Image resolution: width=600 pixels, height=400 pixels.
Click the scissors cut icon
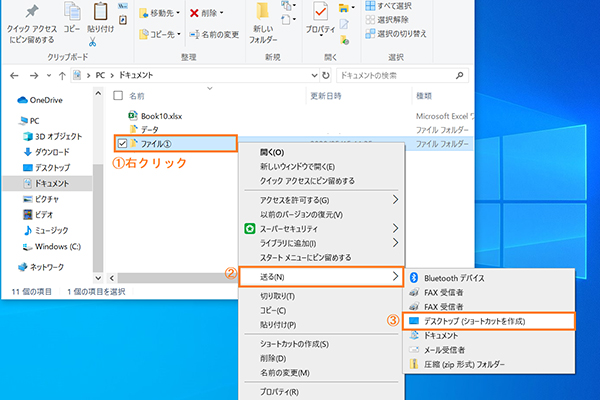pos(92,42)
